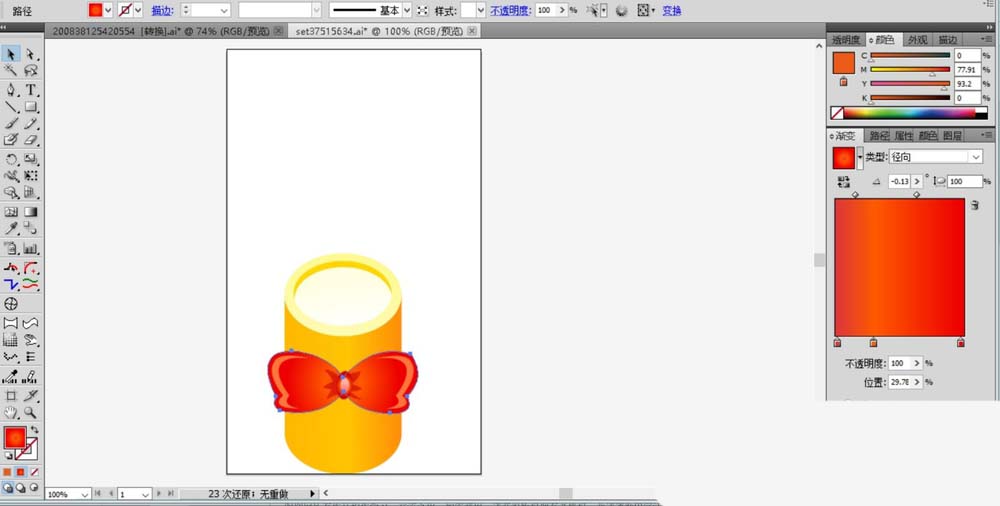Select the Pen tool
This screenshot has height=506, width=1000.
(x=11, y=90)
